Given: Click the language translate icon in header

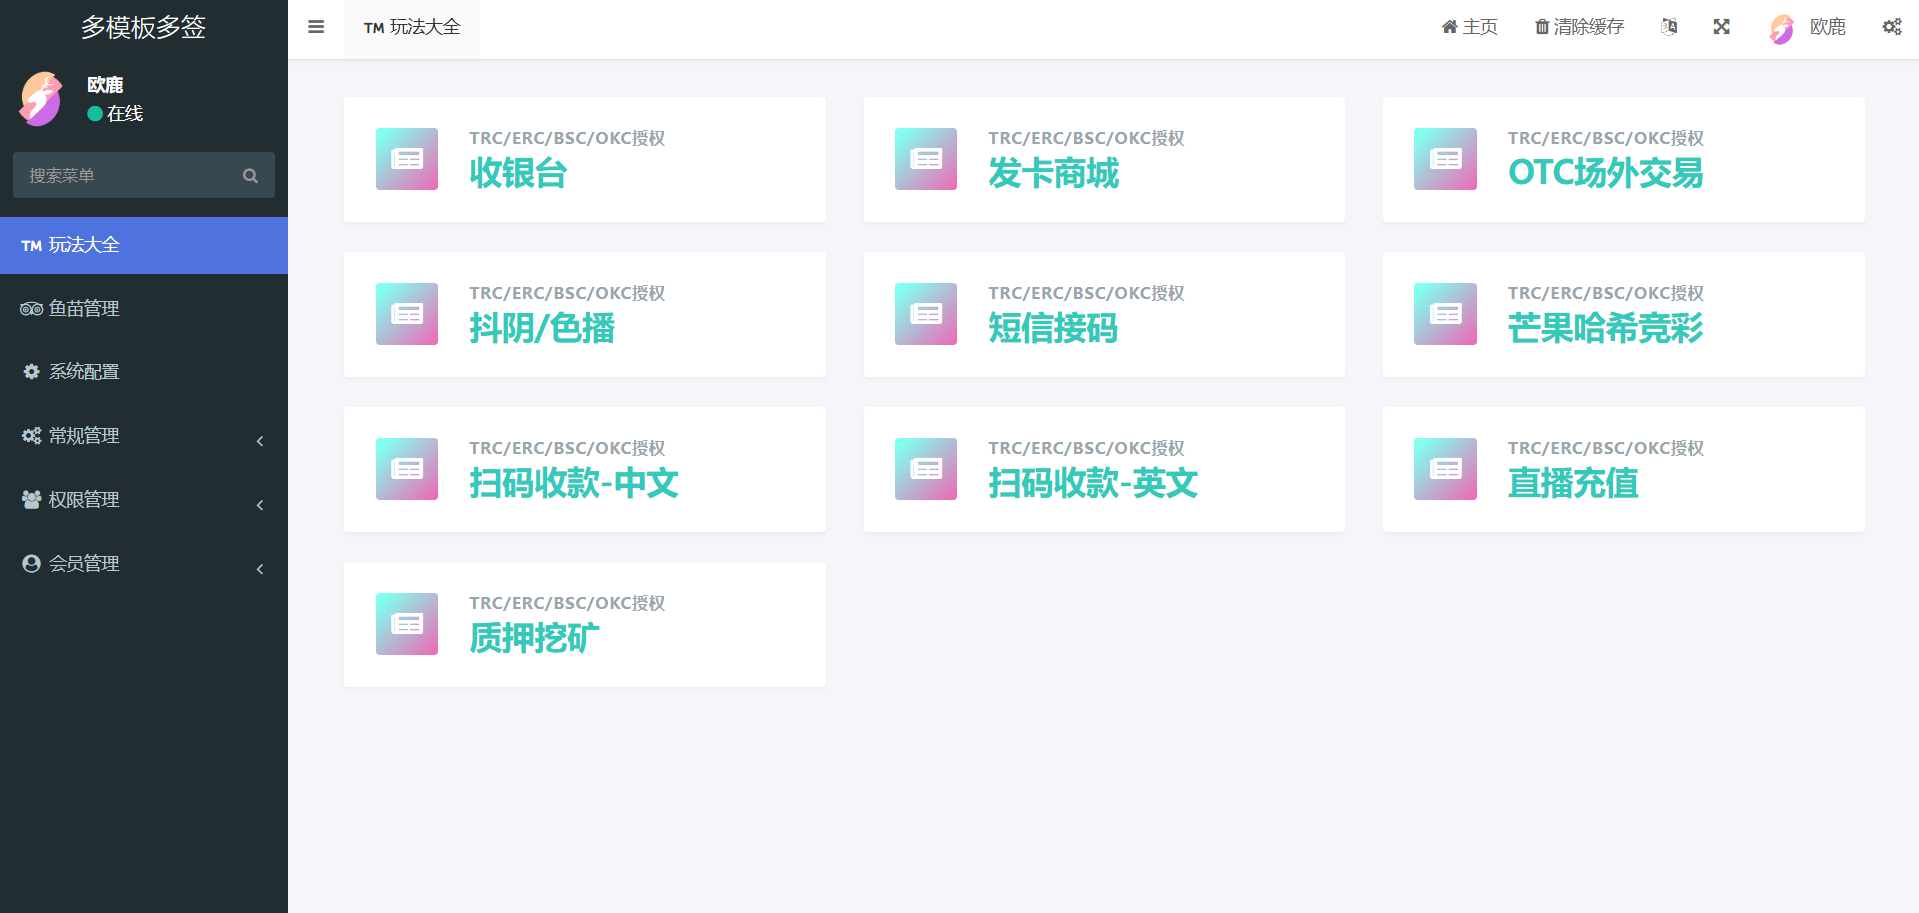Looking at the screenshot, I should [1669, 27].
